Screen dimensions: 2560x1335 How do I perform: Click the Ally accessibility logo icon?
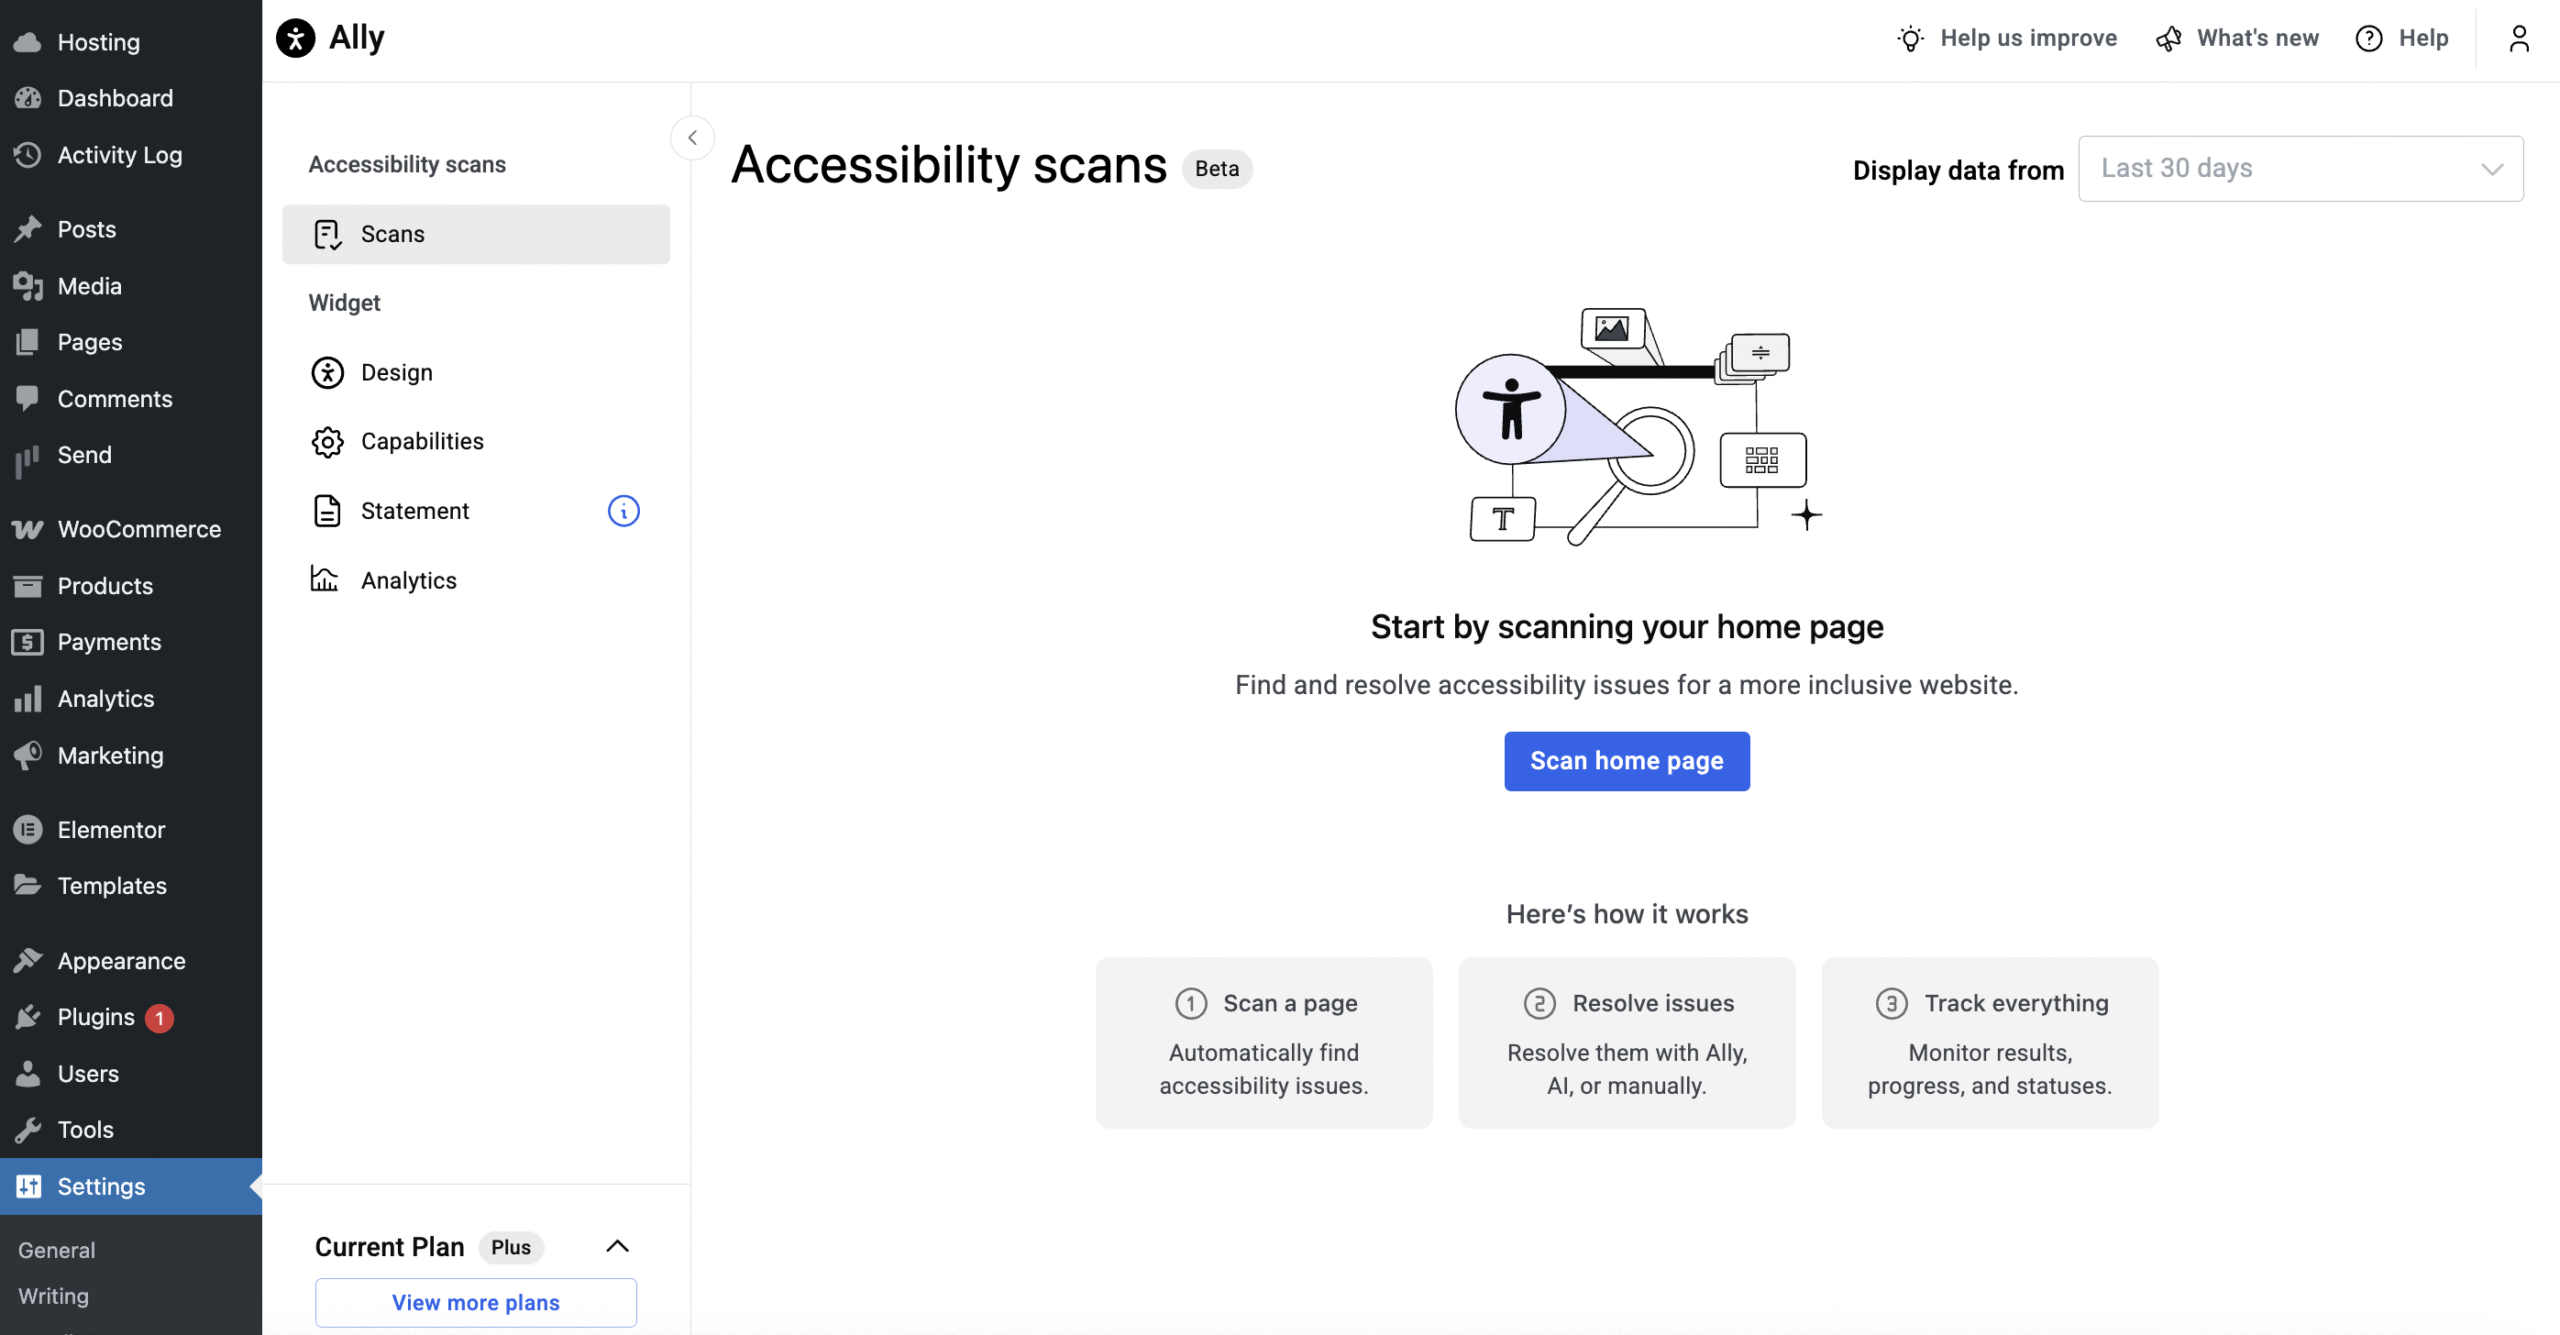click(x=295, y=38)
